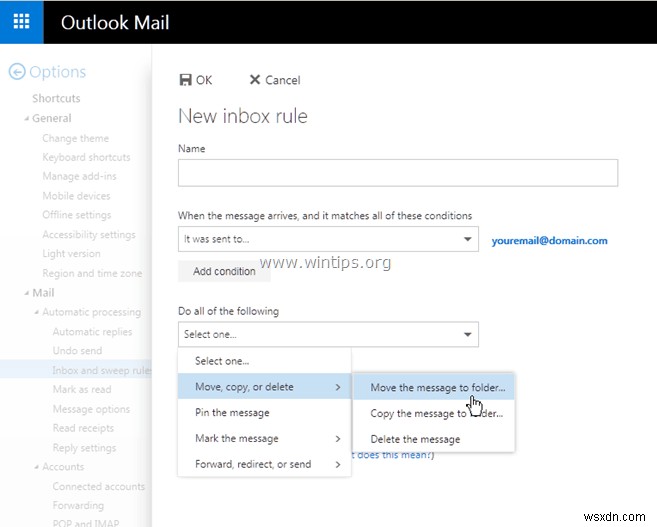Collapse the Automatic processing tree node
The image size is (657, 527).
point(37,312)
